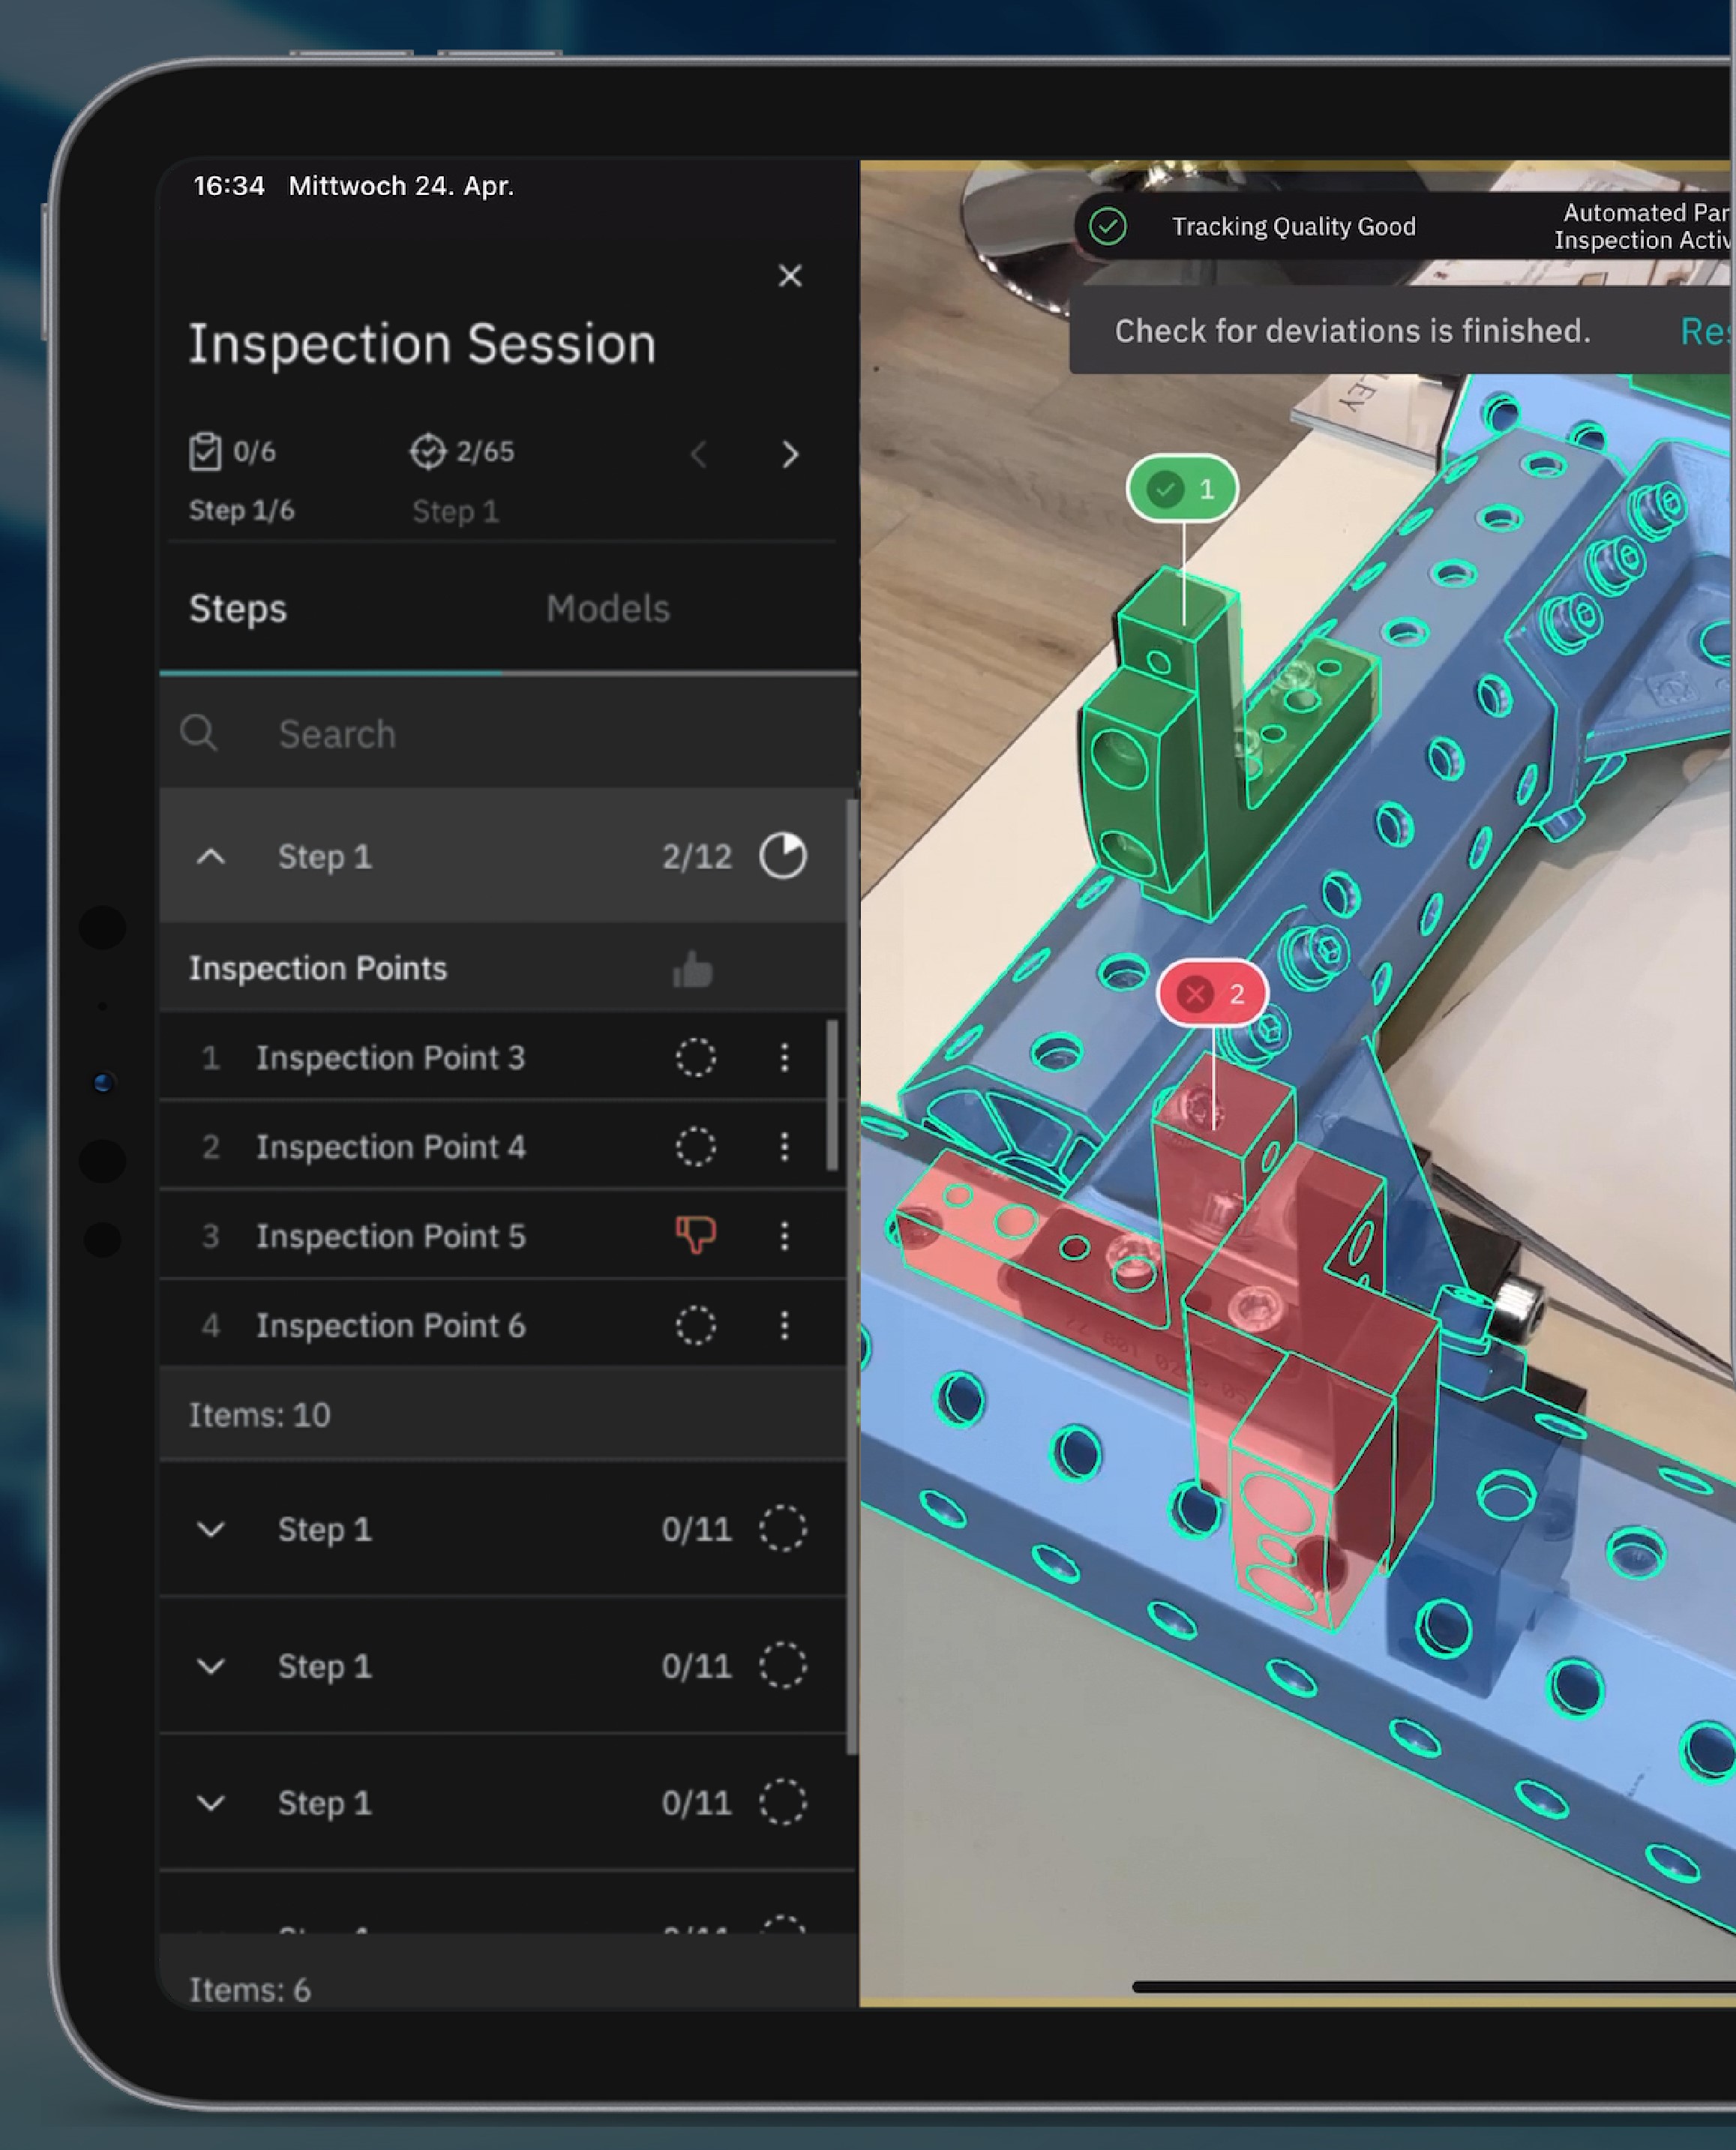Expand the second collapsed Step 1 0/11 row

[x=211, y=1666]
